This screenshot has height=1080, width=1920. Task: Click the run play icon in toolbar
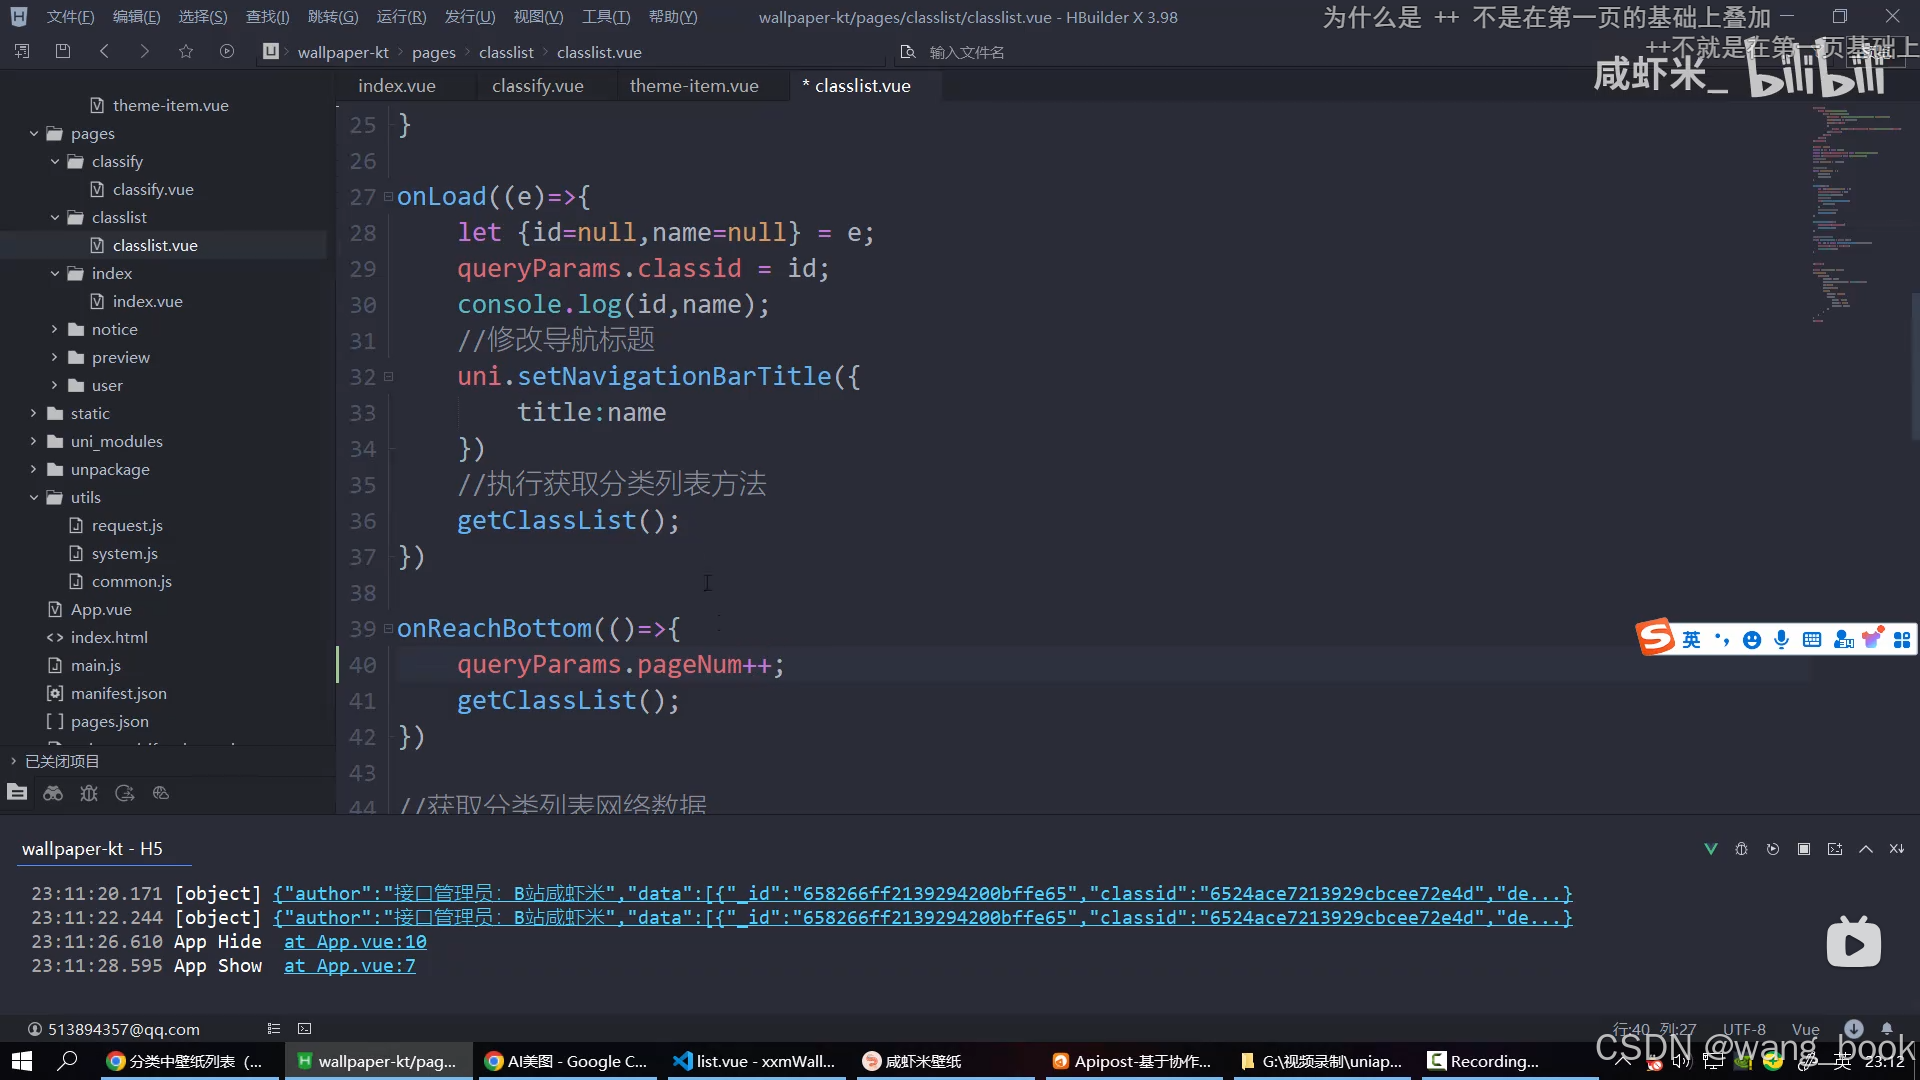[227, 51]
